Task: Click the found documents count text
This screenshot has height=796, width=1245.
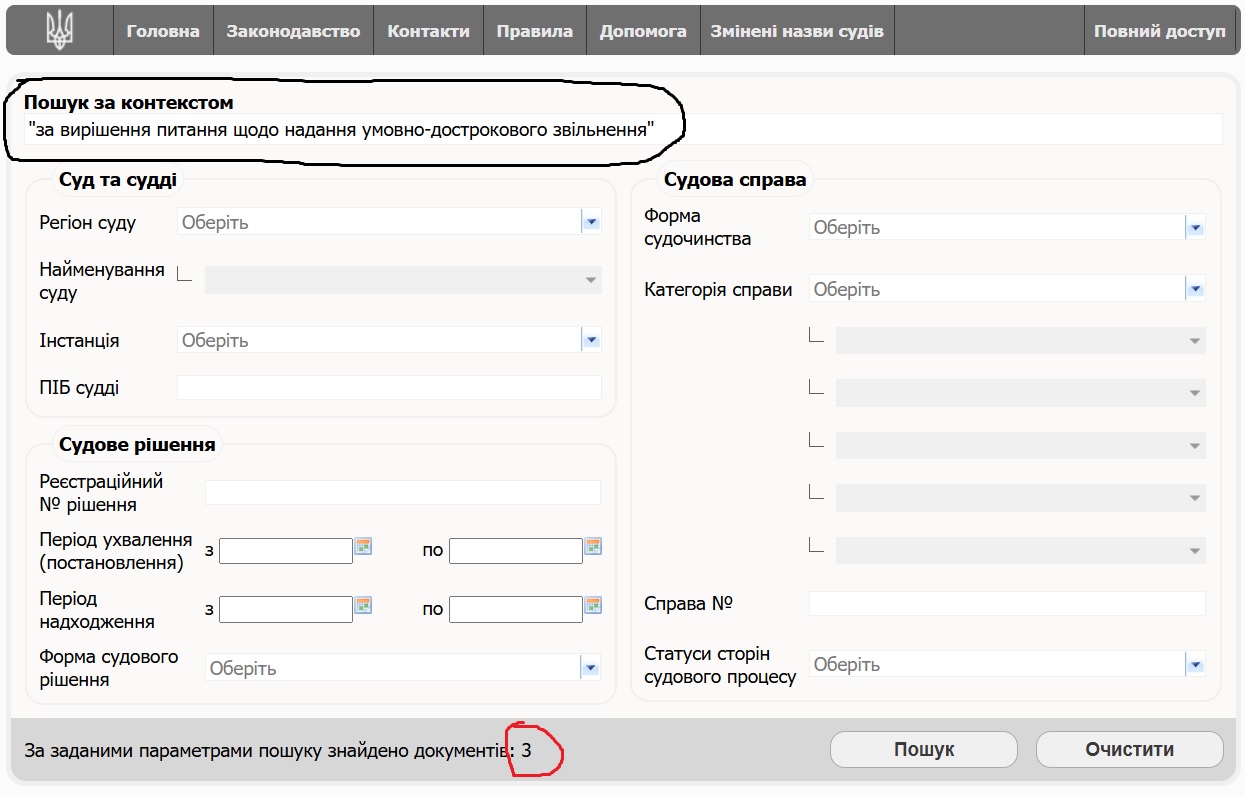Action: 277,750
